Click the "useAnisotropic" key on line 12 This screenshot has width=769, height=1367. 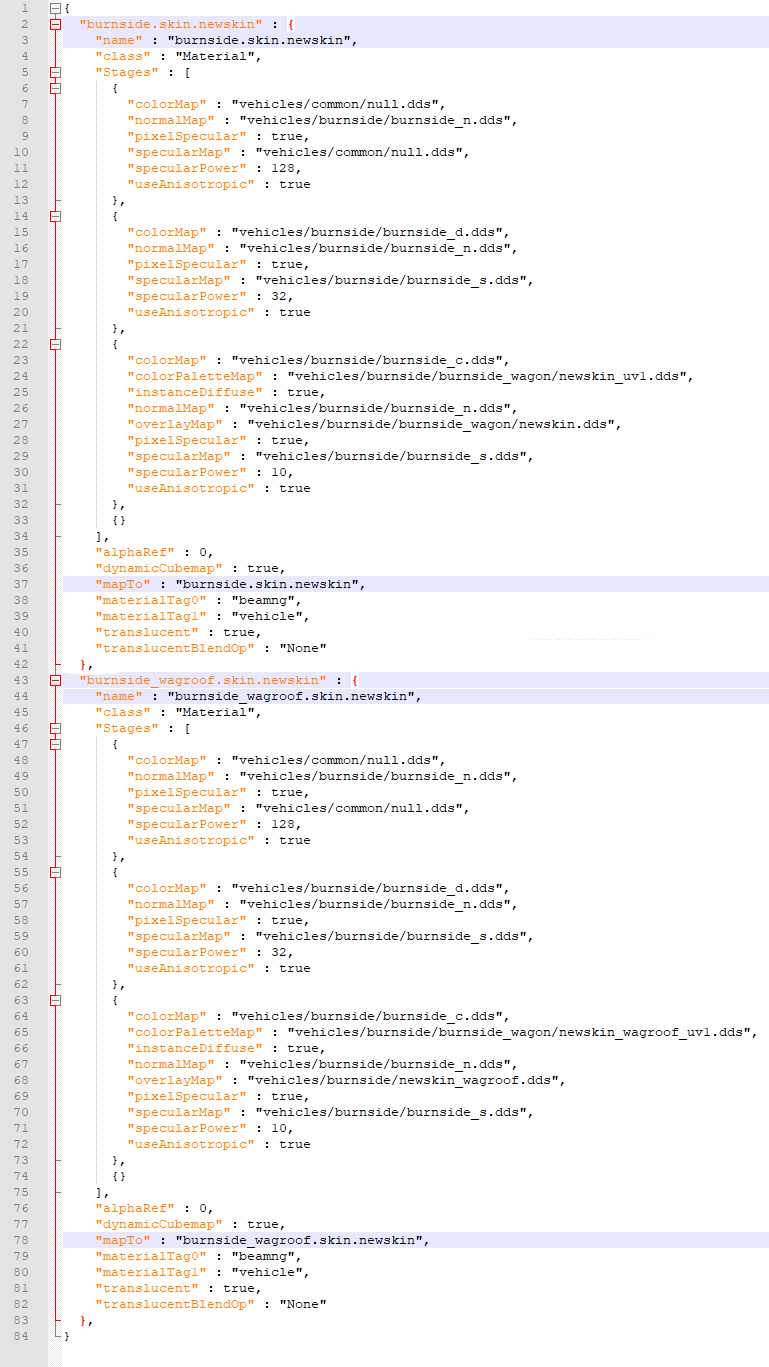(x=192, y=184)
